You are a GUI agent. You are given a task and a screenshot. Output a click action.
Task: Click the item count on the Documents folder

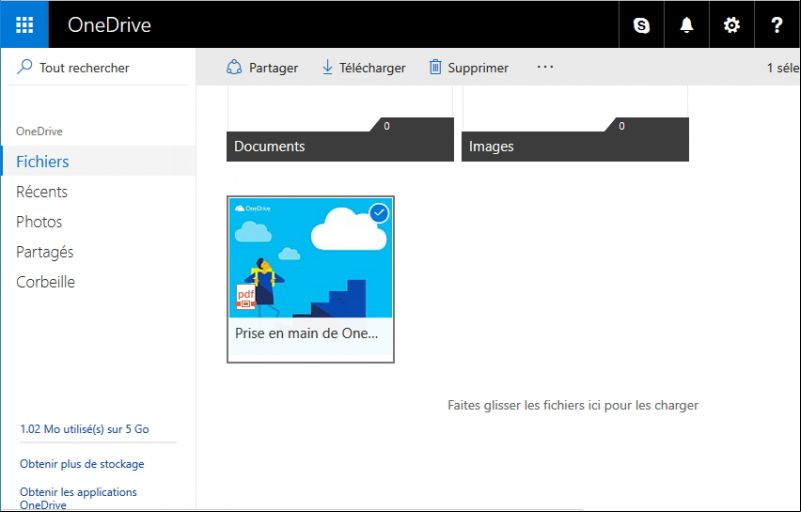387,126
